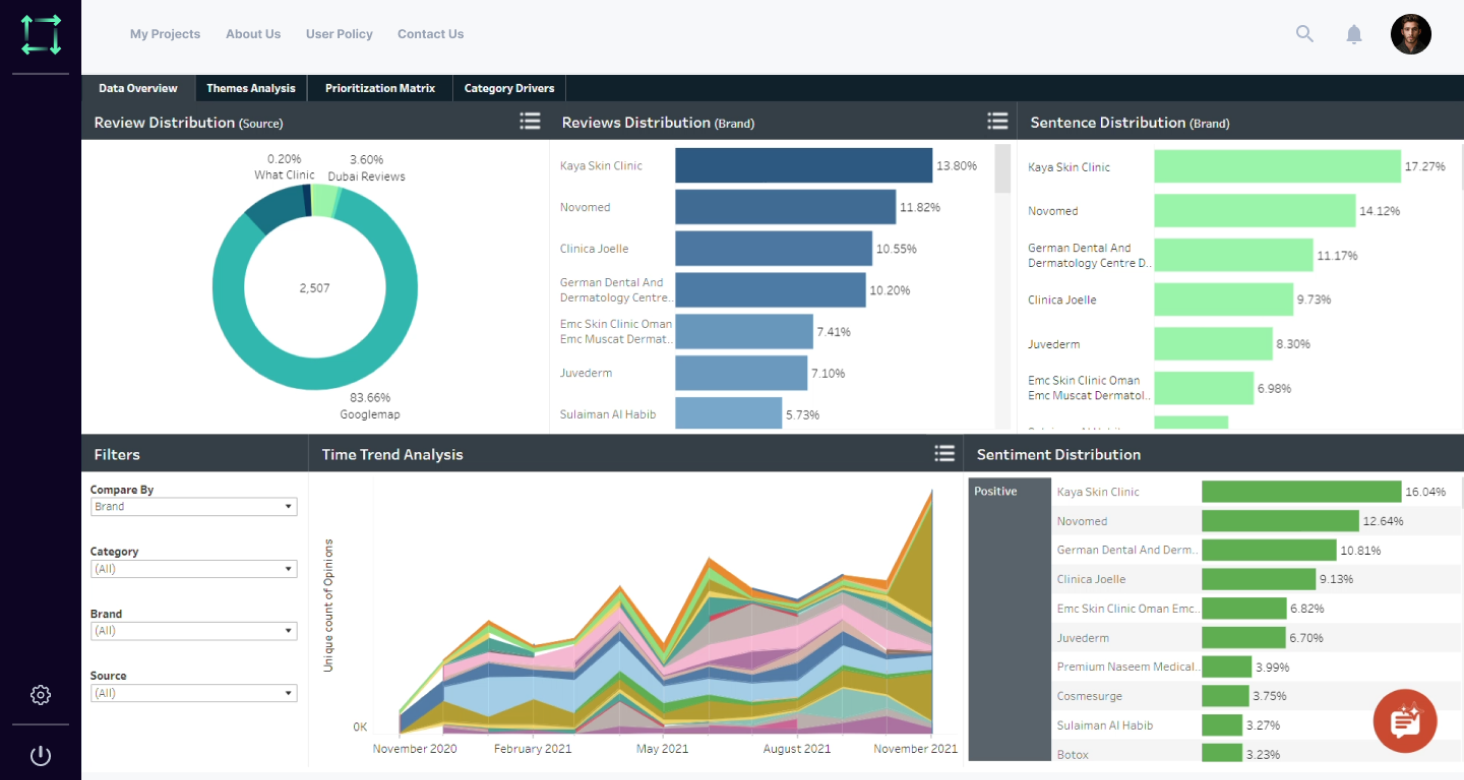Select German Dental bar at 10.20%

[x=770, y=290]
